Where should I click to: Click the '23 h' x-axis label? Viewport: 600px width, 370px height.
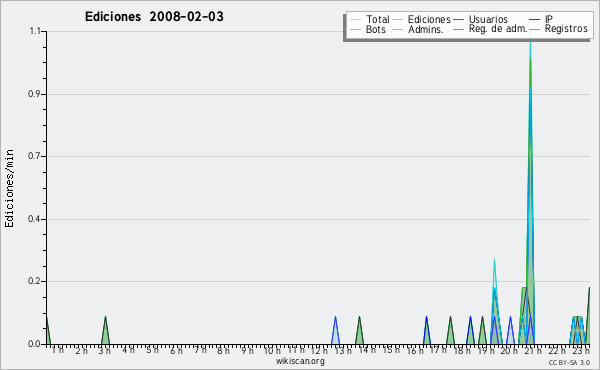click(x=581, y=350)
